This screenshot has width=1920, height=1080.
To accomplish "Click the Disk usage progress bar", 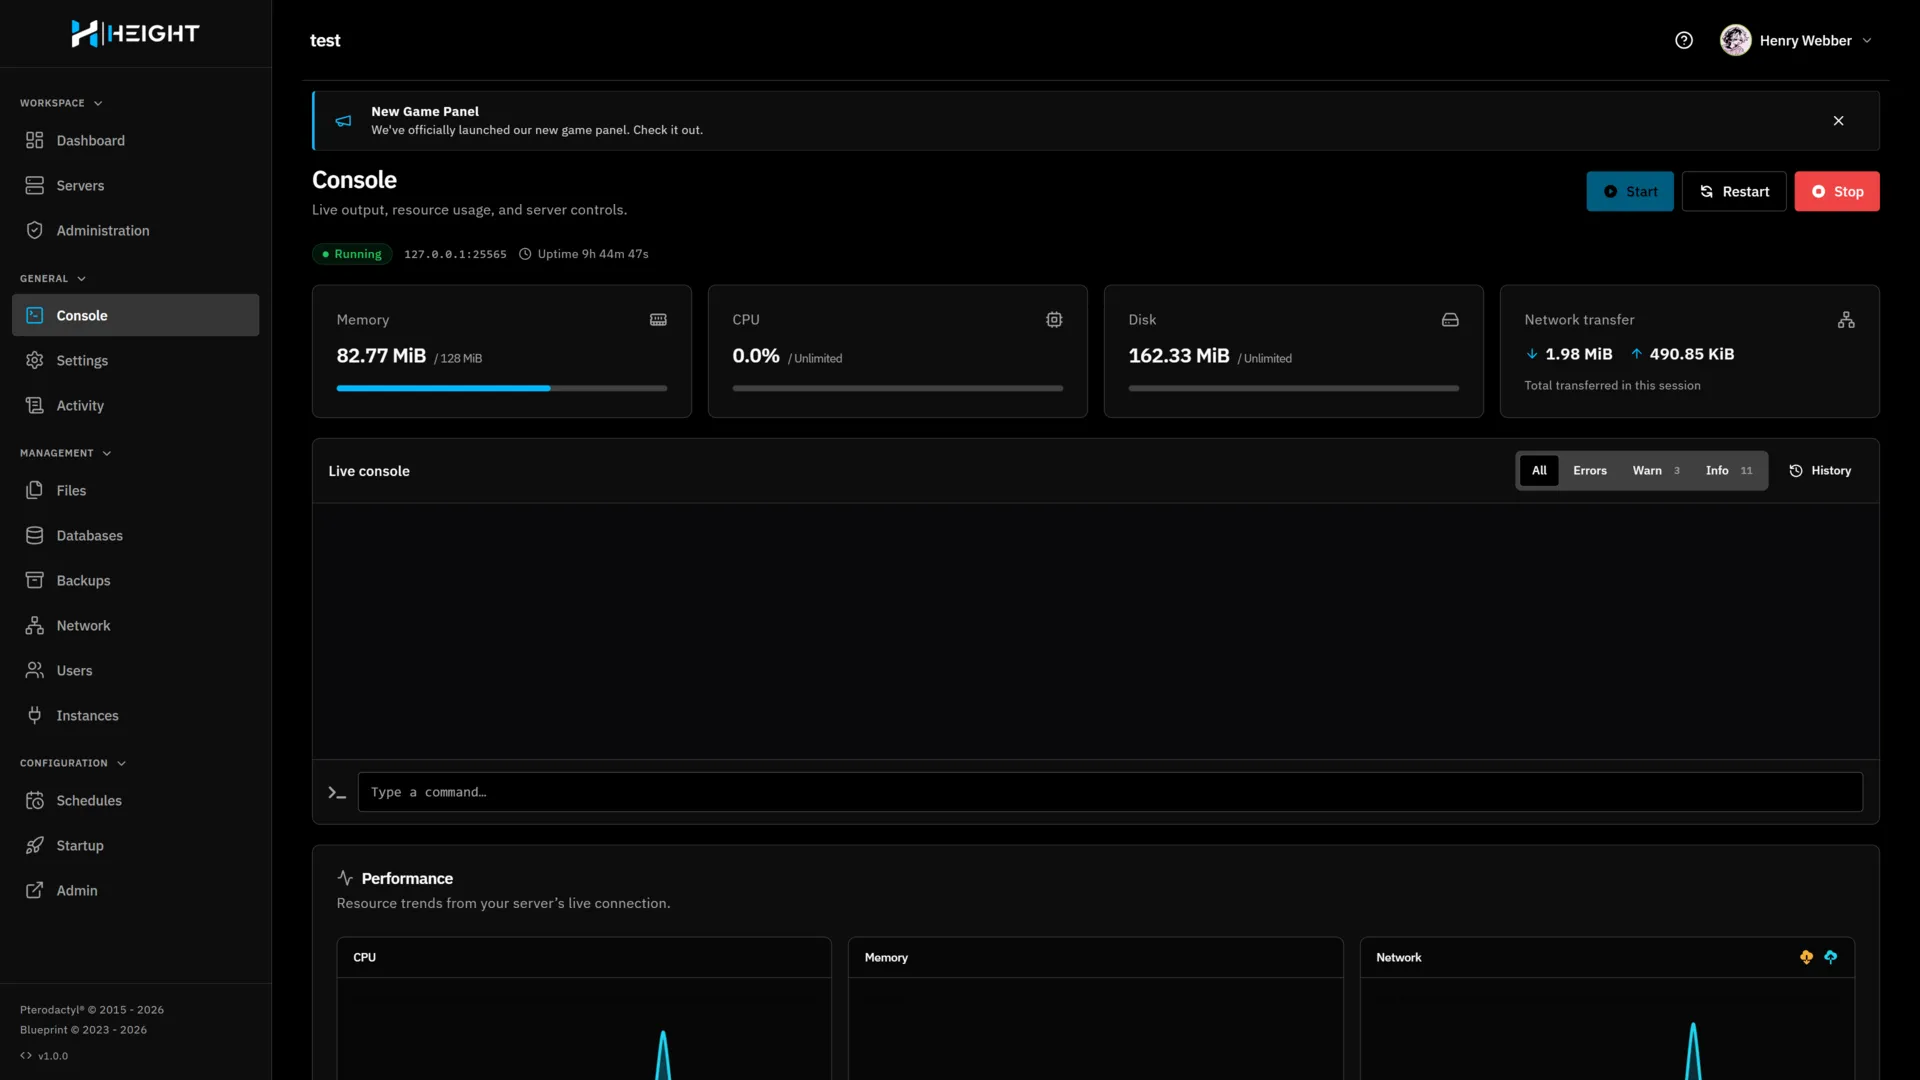I will [1294, 388].
